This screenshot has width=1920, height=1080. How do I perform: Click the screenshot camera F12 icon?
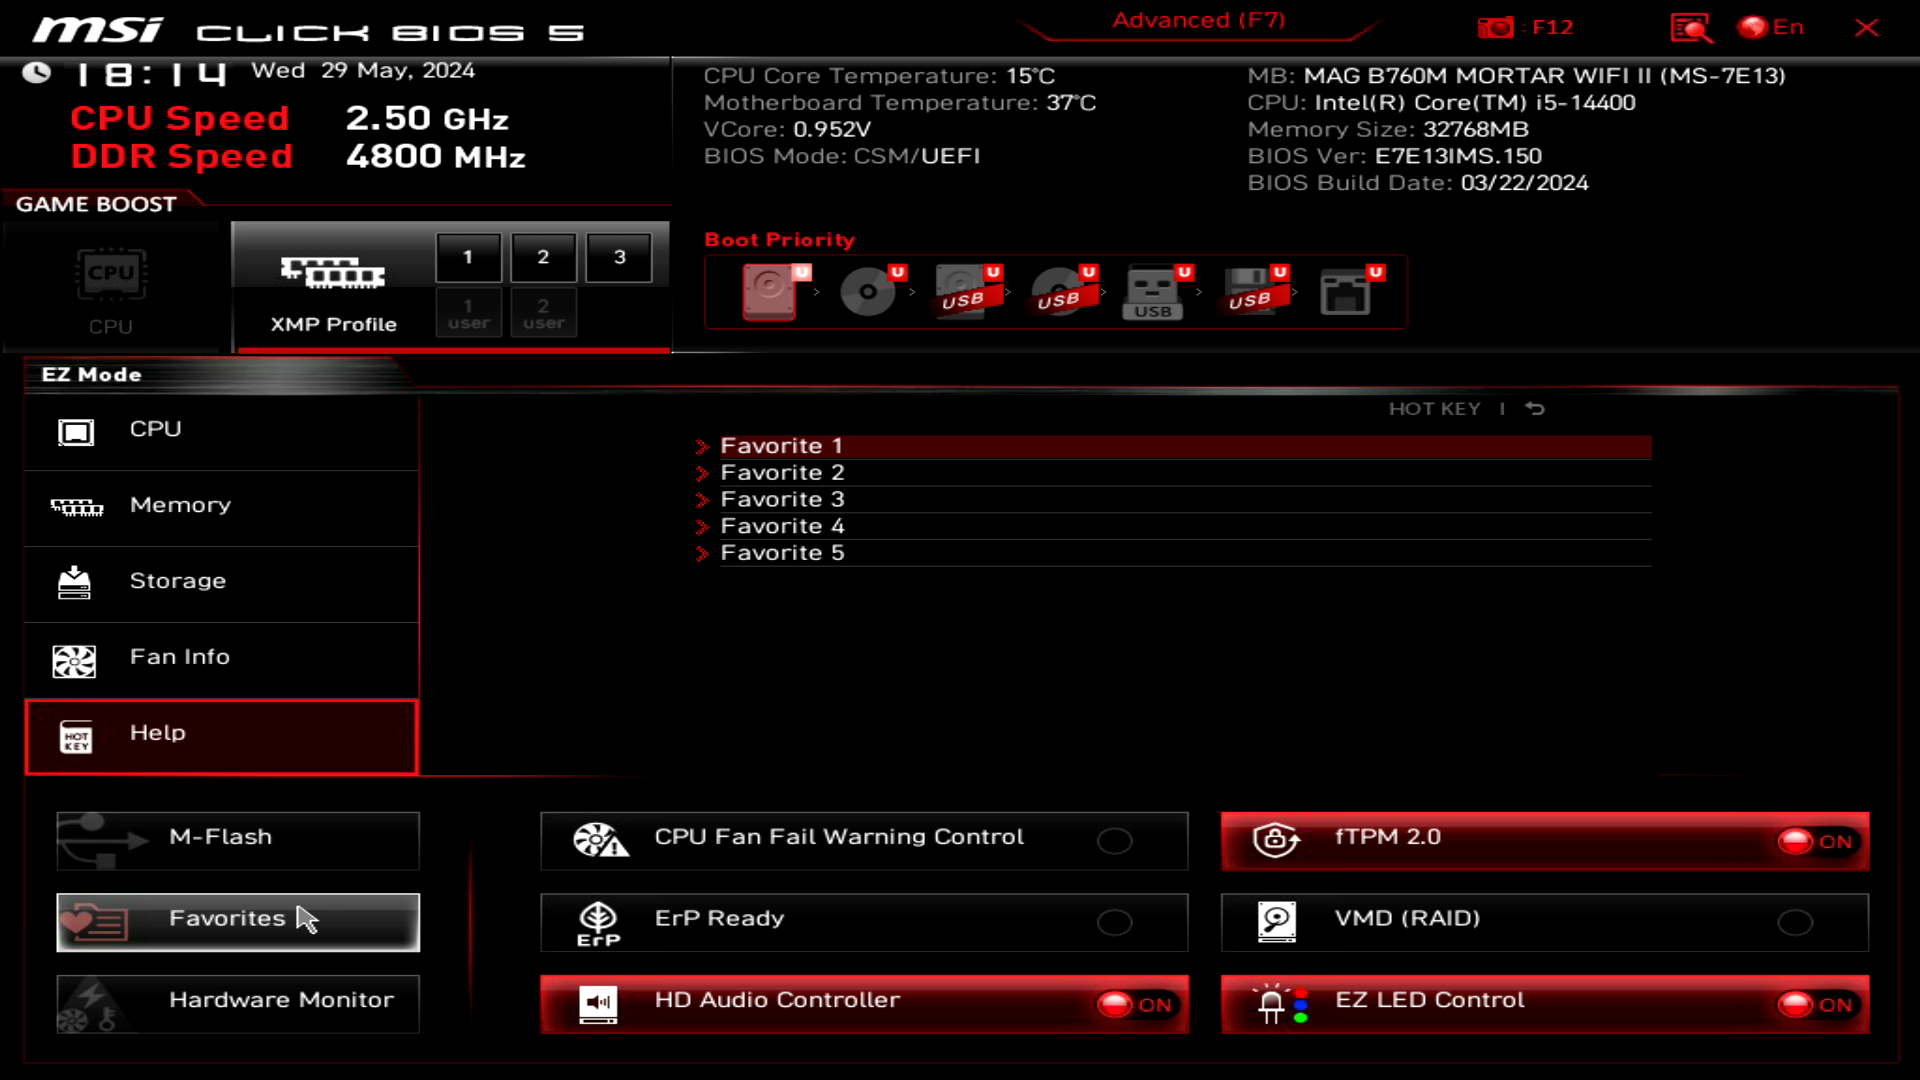[x=1496, y=28]
